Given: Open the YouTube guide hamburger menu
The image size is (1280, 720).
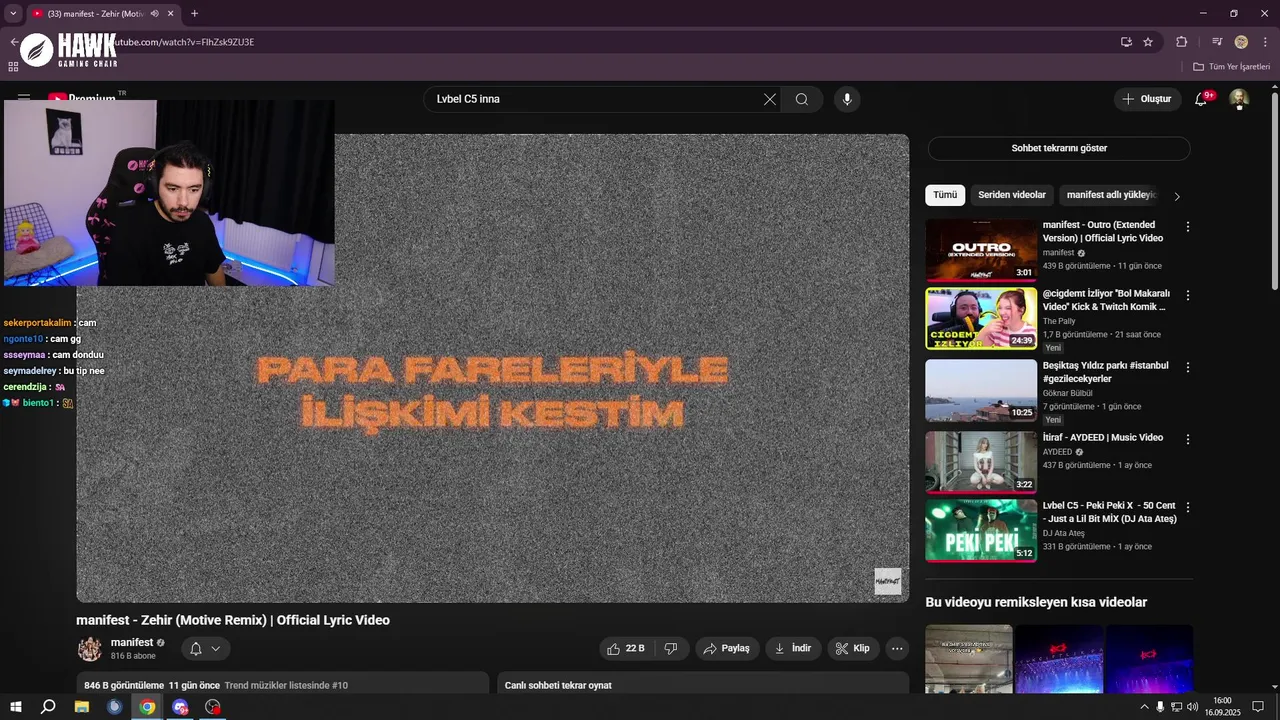Looking at the screenshot, I should (24, 98).
